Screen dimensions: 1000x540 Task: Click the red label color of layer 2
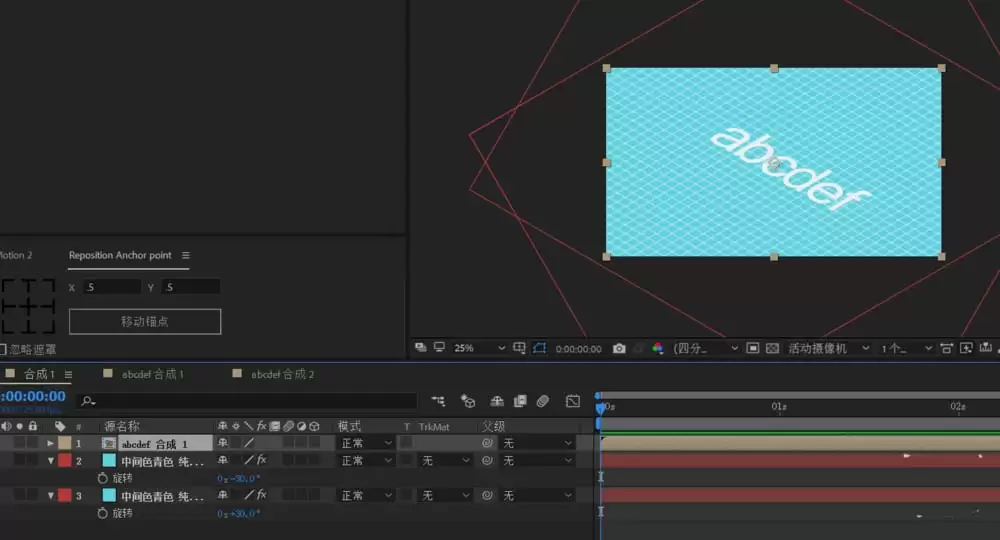coord(65,460)
